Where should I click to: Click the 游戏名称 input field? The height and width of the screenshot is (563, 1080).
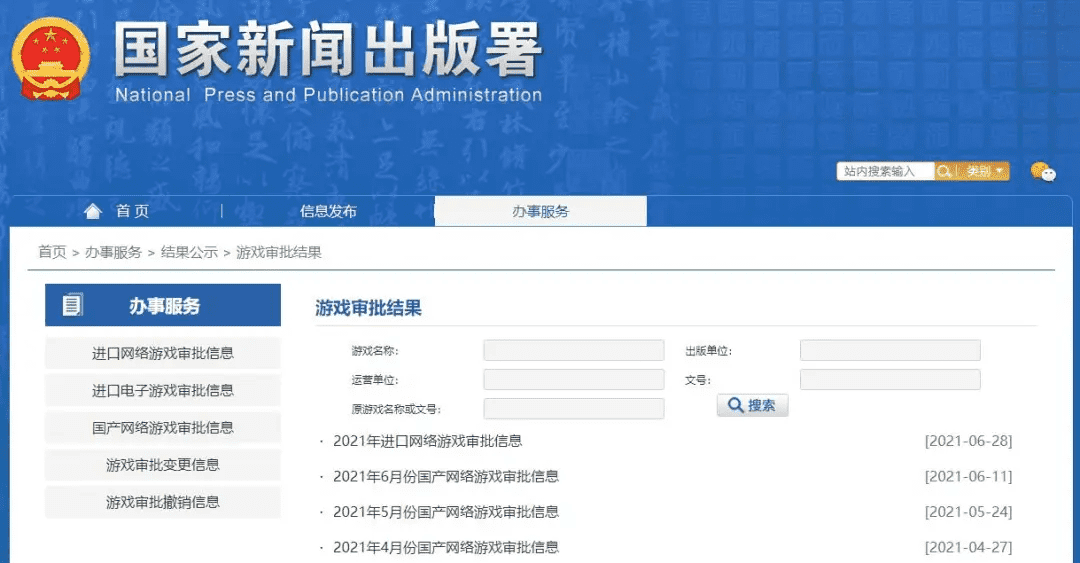tap(574, 350)
